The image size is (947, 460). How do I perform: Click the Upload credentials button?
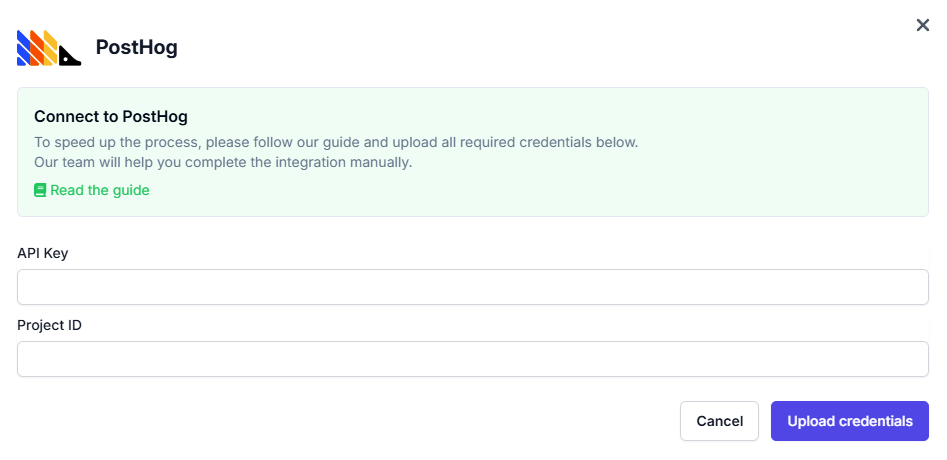click(x=849, y=421)
